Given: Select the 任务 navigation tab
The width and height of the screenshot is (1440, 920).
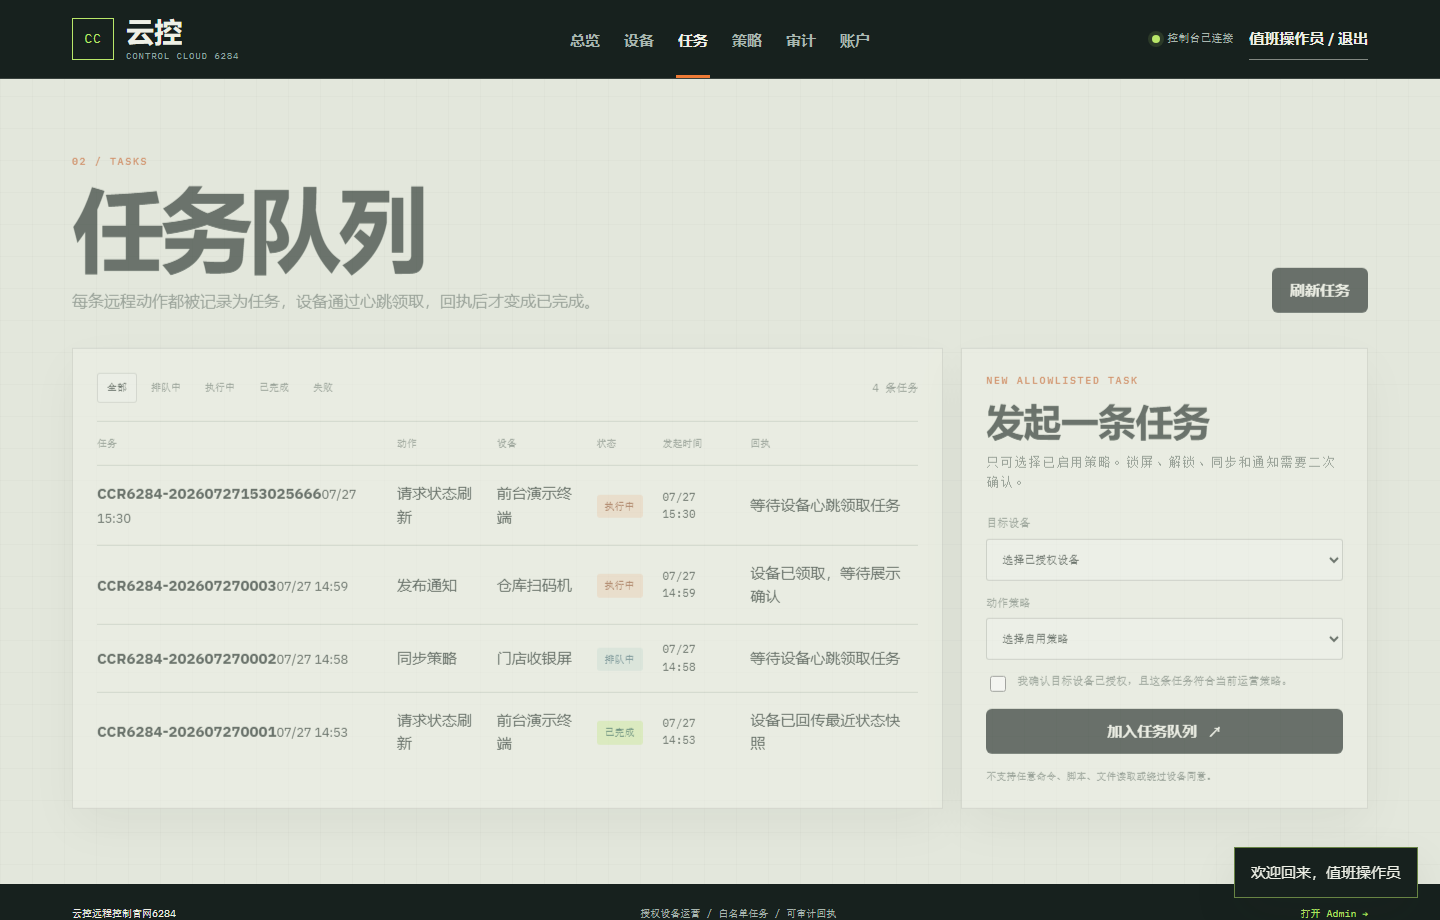Looking at the screenshot, I should coord(693,40).
